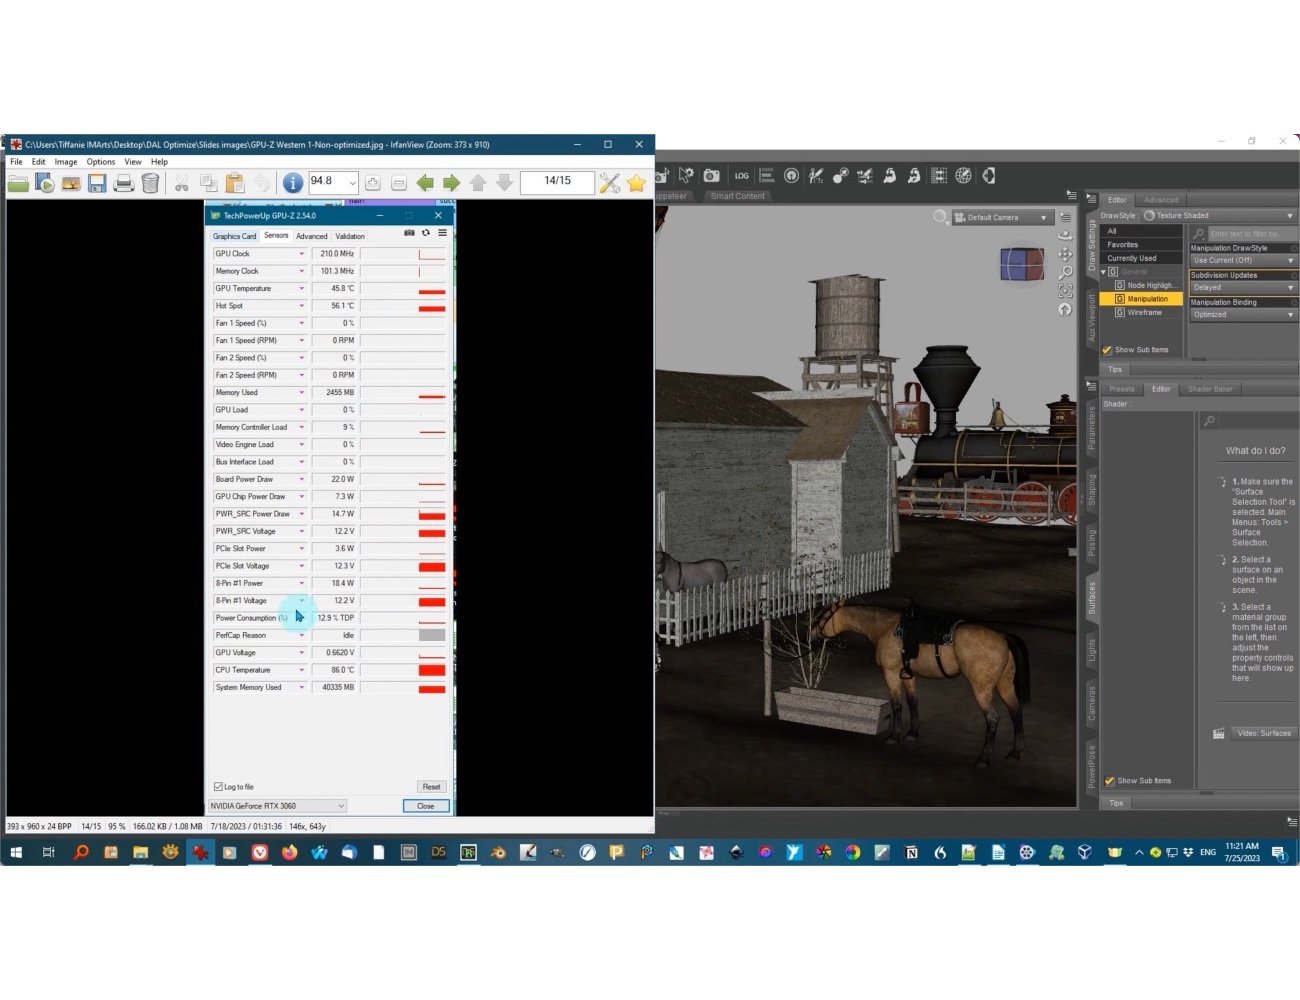Select IrfanView's save diskette icon

coord(97,182)
